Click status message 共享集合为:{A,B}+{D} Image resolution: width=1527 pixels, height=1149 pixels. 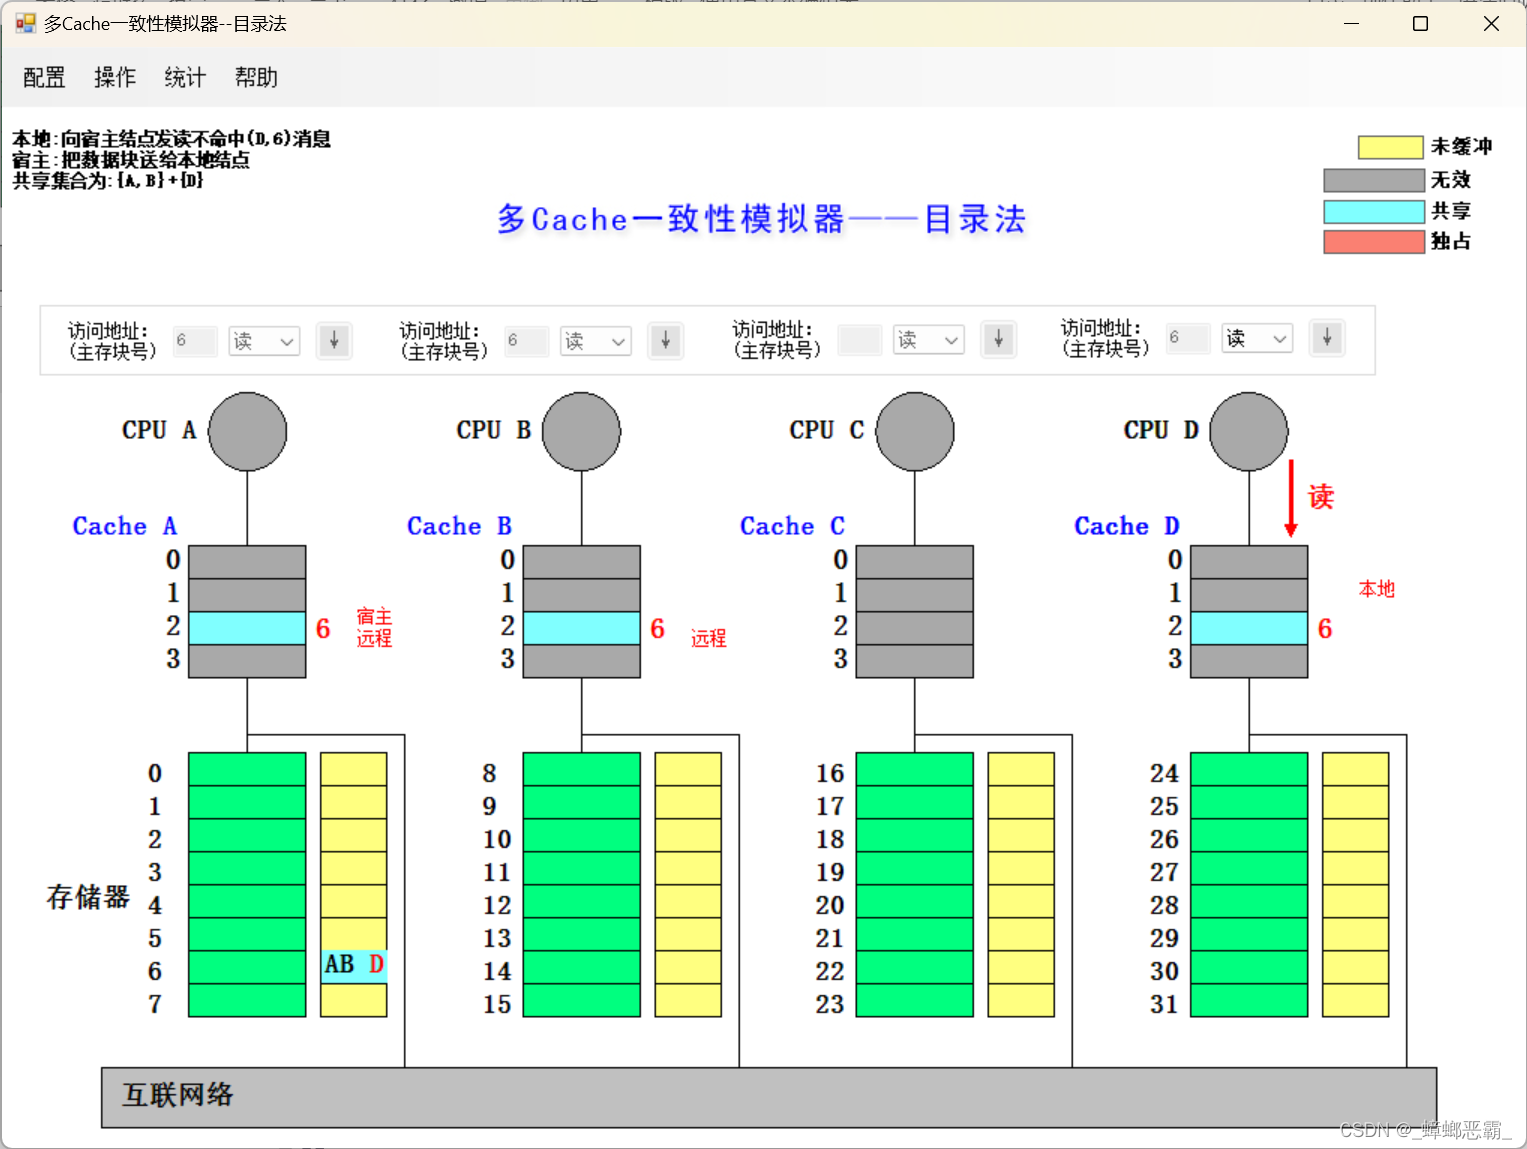pos(108,181)
